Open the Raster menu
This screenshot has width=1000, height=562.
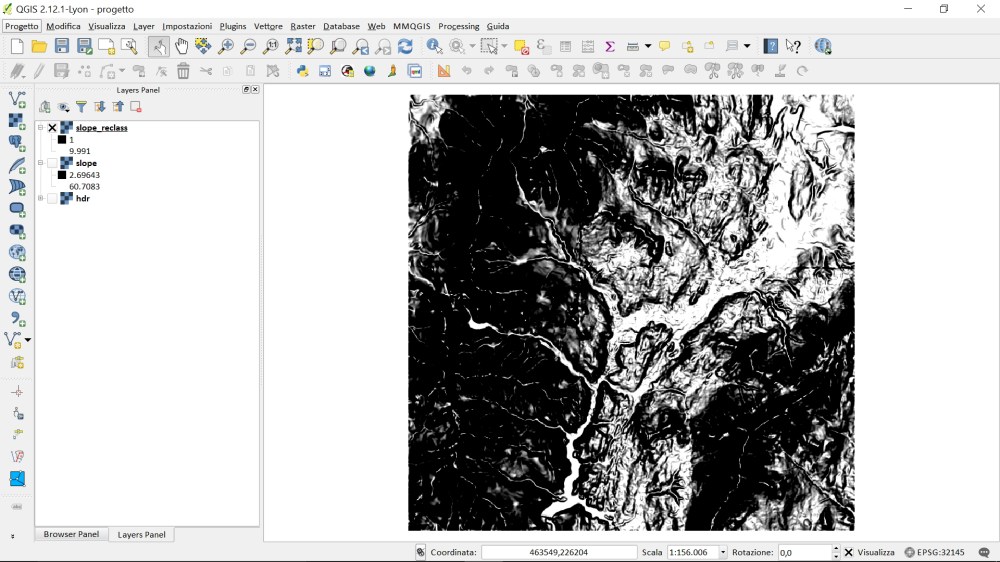point(302,26)
